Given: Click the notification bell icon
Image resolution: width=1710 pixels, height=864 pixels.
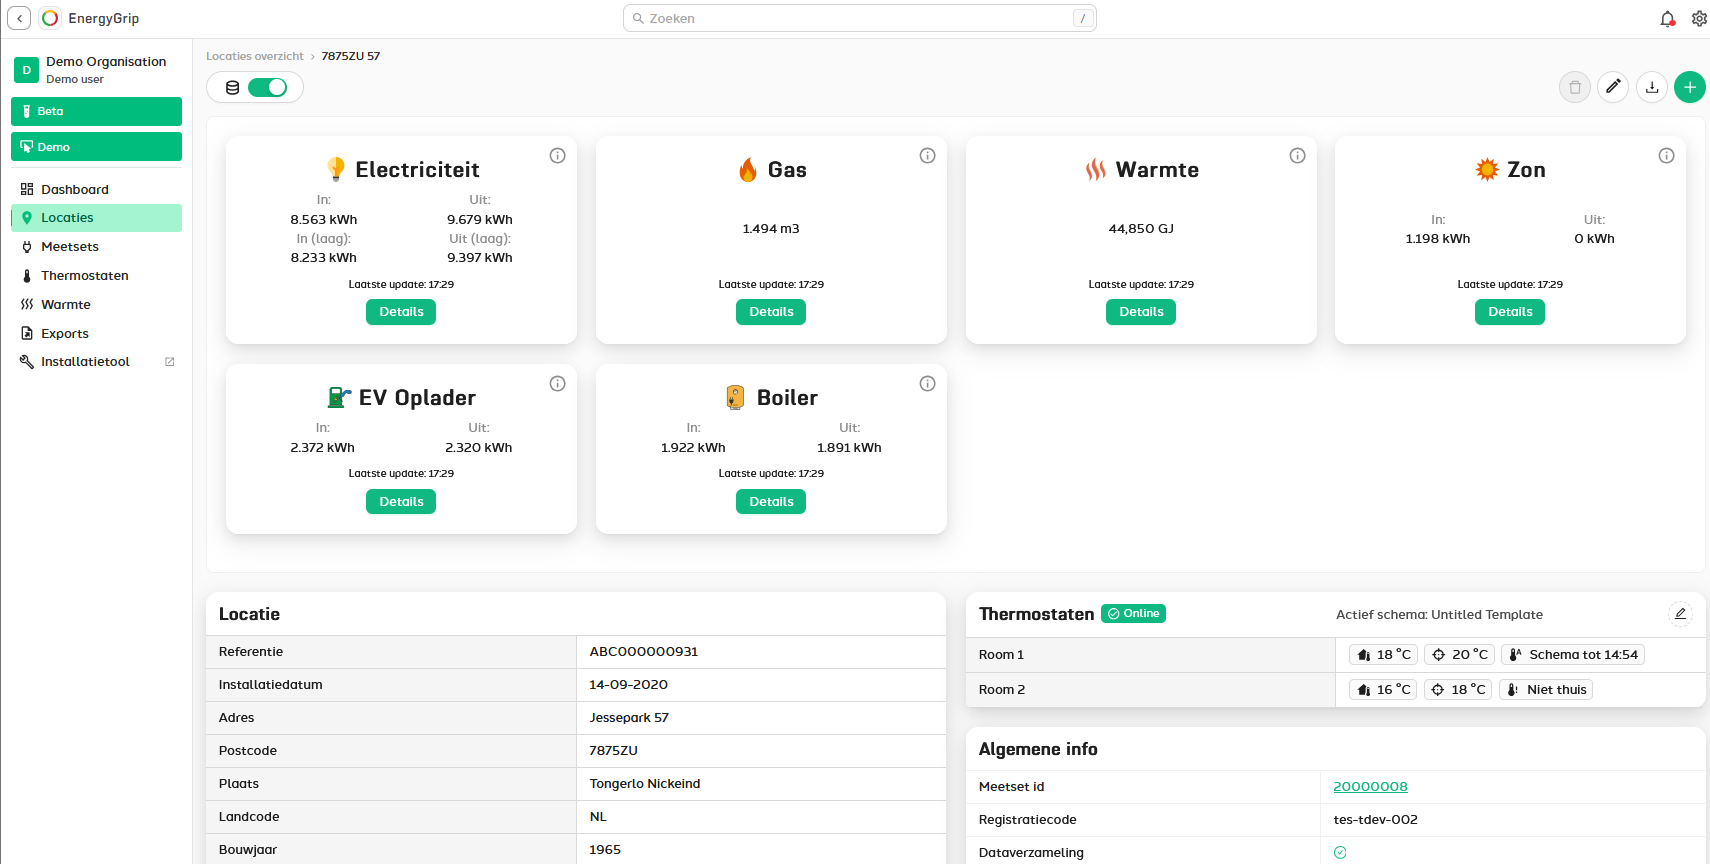Looking at the screenshot, I should coord(1667,19).
